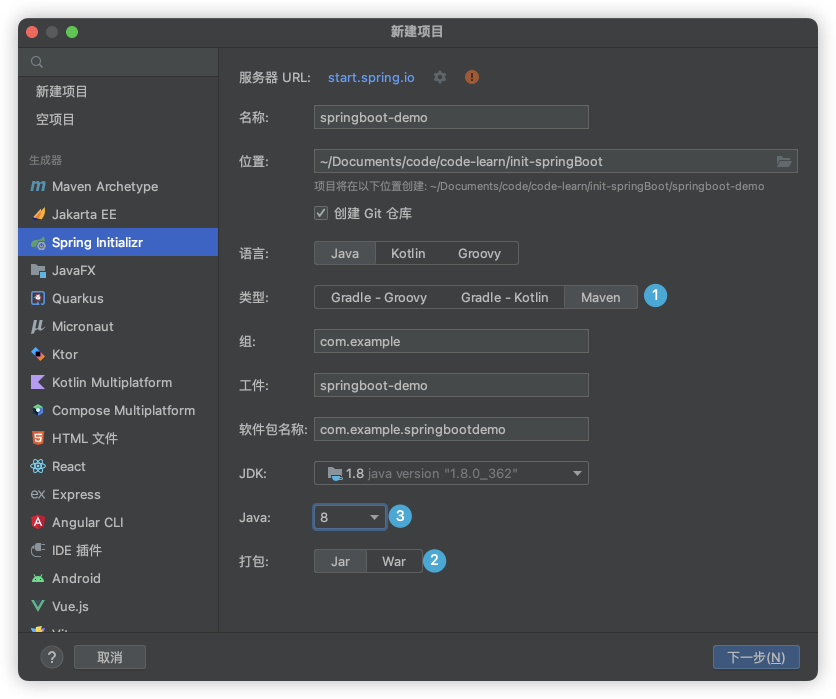The height and width of the screenshot is (699, 836).
Task: Select Empty Project in sidebar
Action: tap(55, 119)
